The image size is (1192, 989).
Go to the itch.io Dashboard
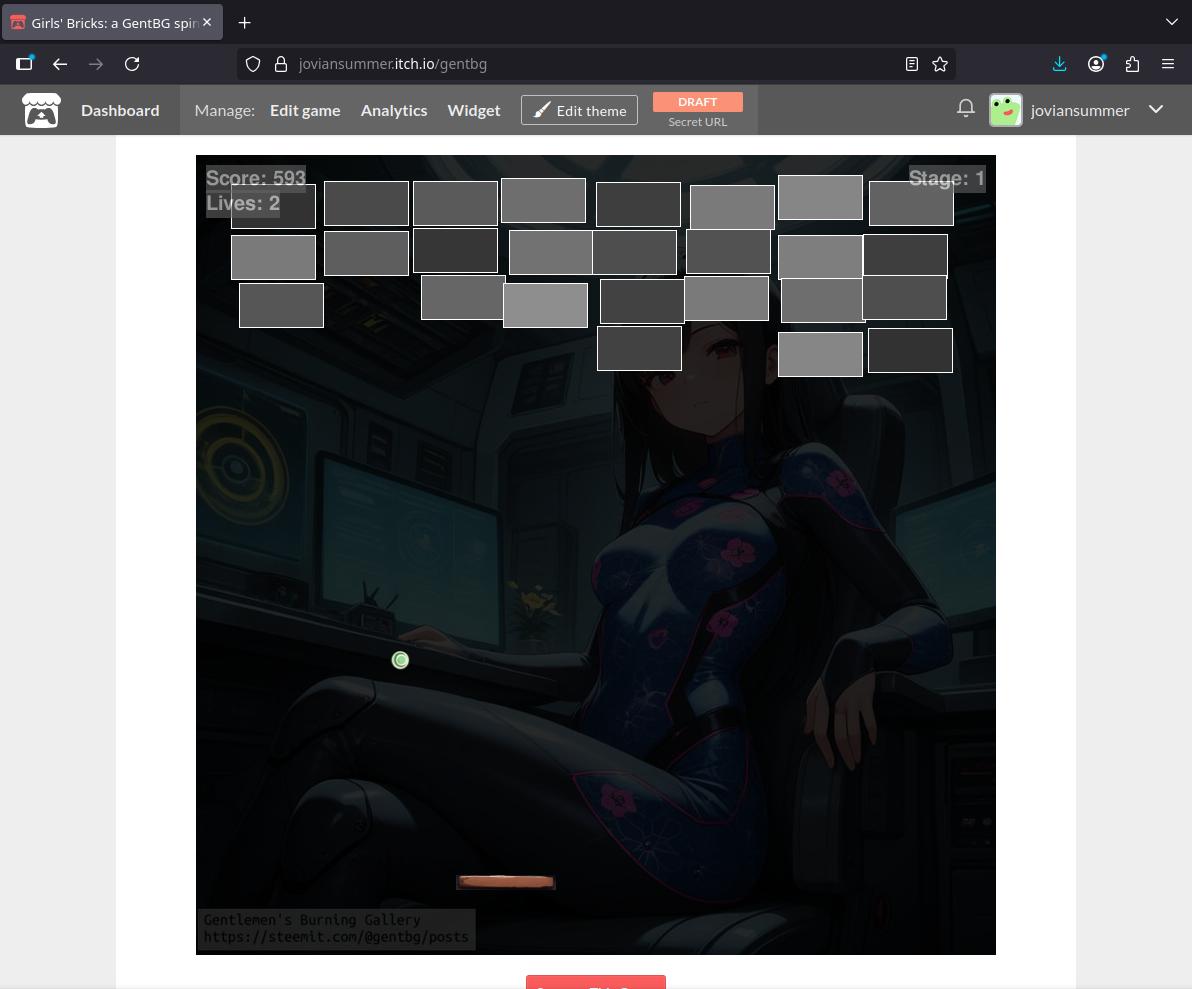coord(120,110)
